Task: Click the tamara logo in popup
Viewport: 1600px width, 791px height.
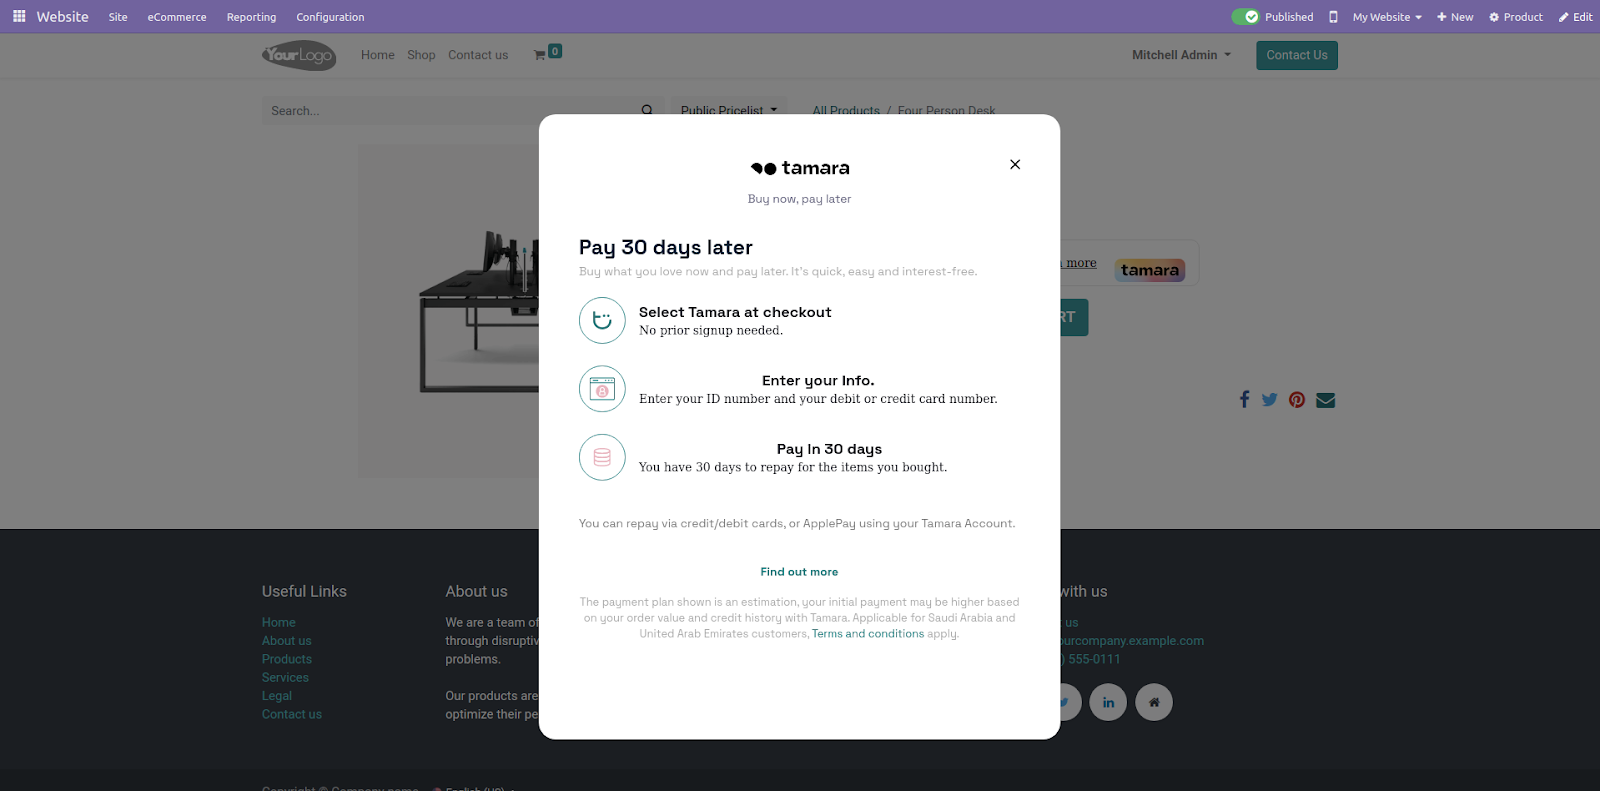Action: pos(800,168)
